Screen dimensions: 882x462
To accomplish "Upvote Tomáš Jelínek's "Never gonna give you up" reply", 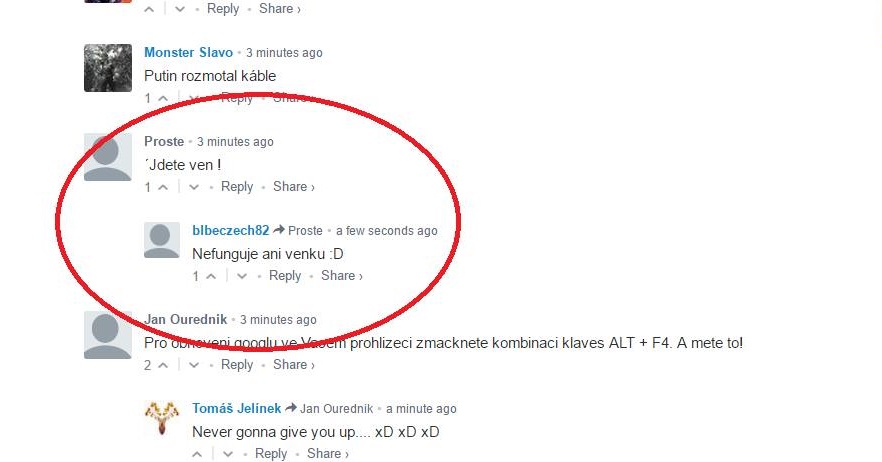I will pos(197,454).
